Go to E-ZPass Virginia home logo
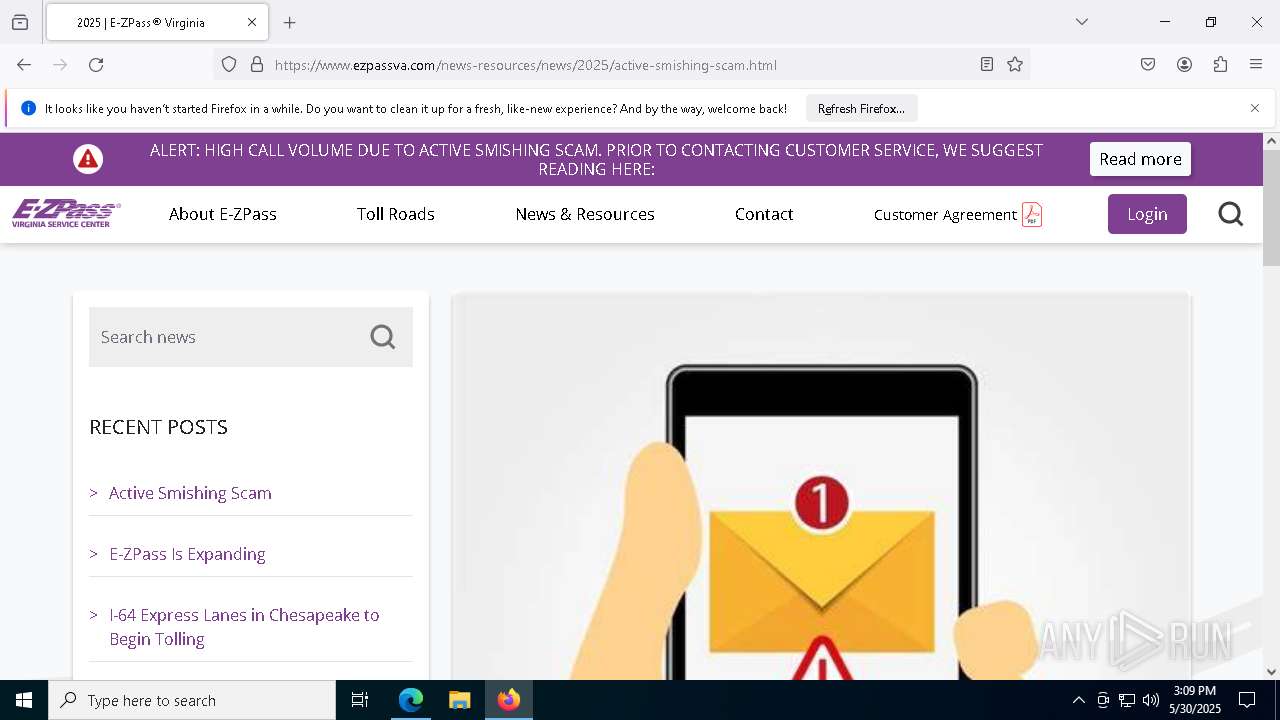This screenshot has width=1280, height=720. [66, 213]
